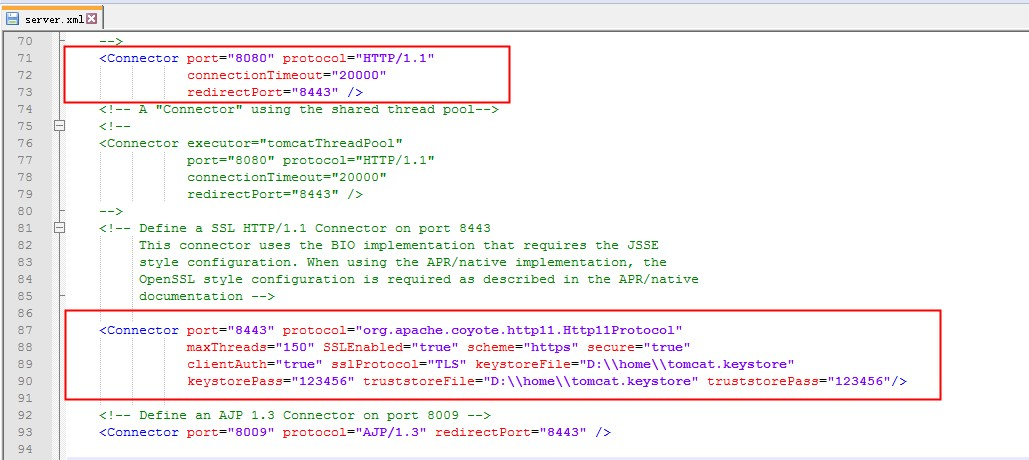Image resolution: width=1029 pixels, height=460 pixels.
Task: Click protocol="HTTP/1.1" on line 71
Action: tap(358, 58)
